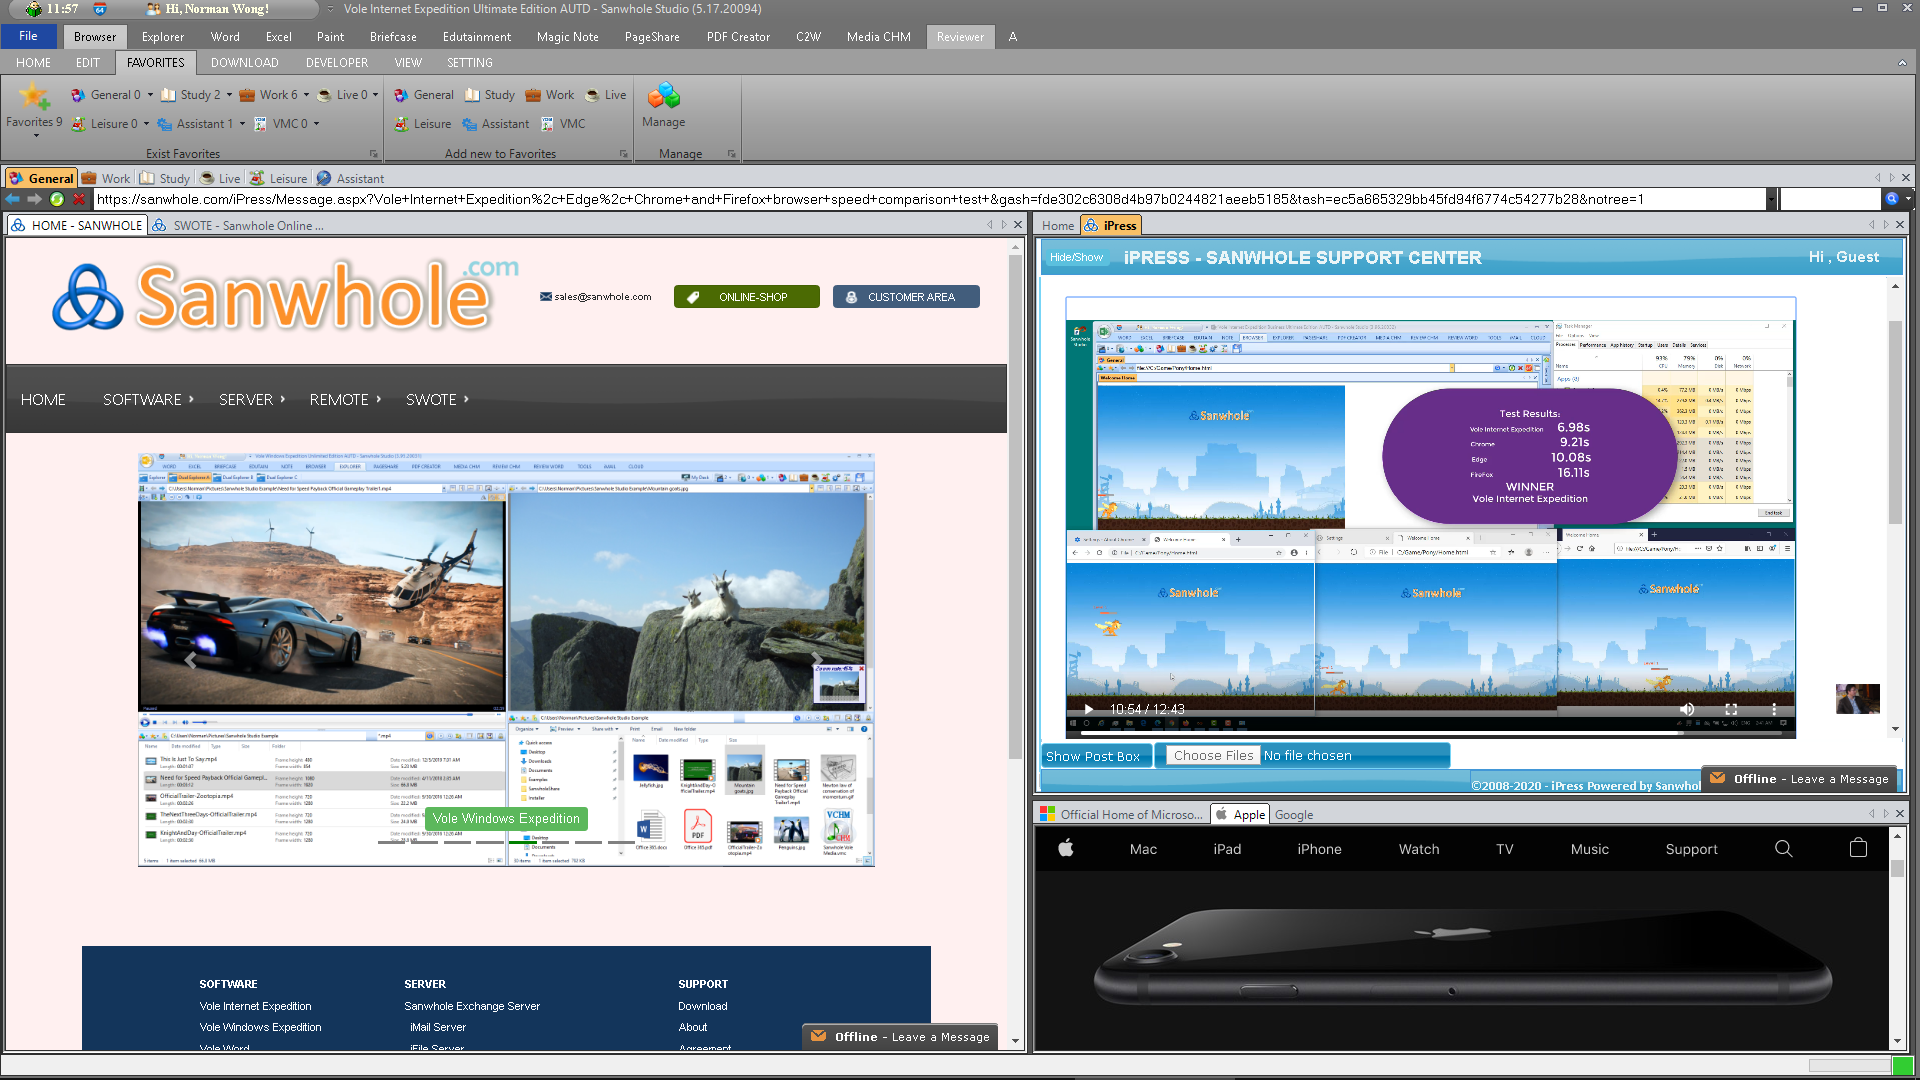Click the Apple logo in Apple site nav
The height and width of the screenshot is (1080, 1920).
click(1066, 848)
